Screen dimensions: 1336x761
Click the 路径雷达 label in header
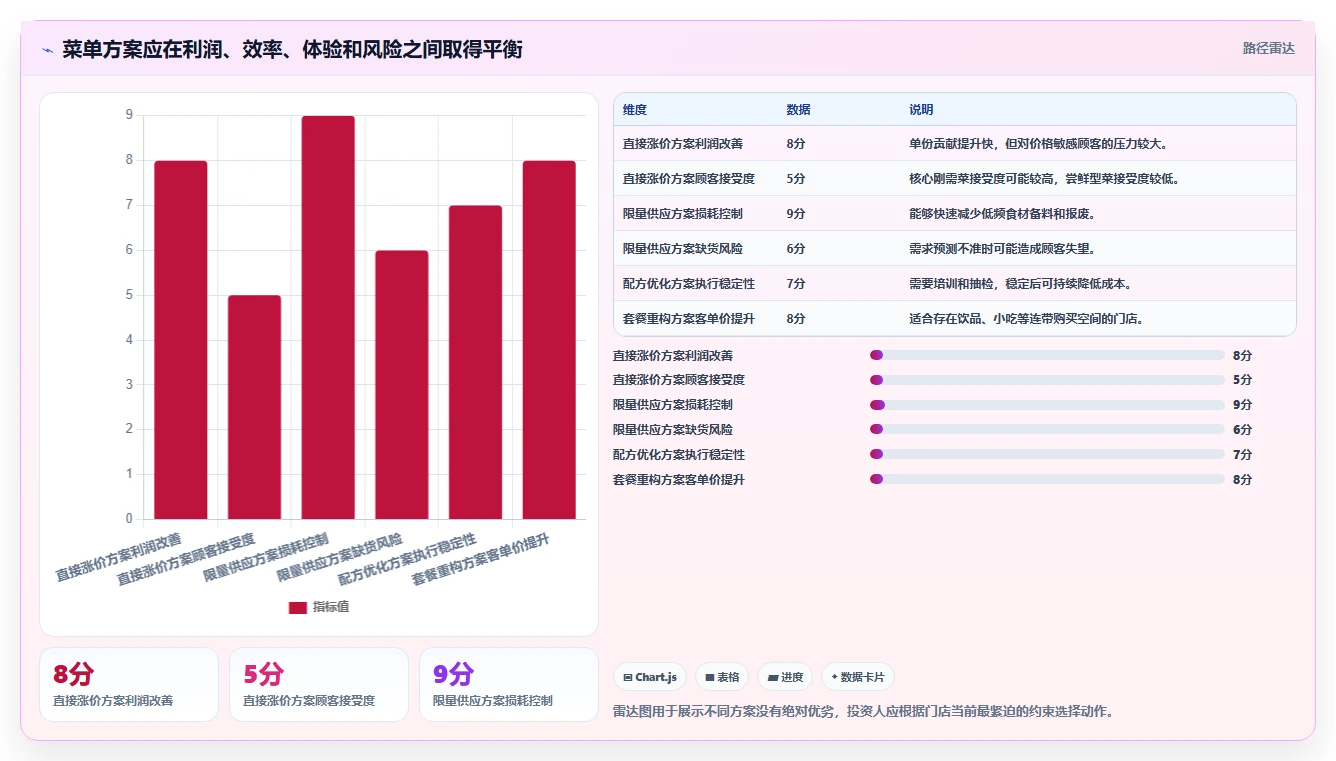[1268, 48]
